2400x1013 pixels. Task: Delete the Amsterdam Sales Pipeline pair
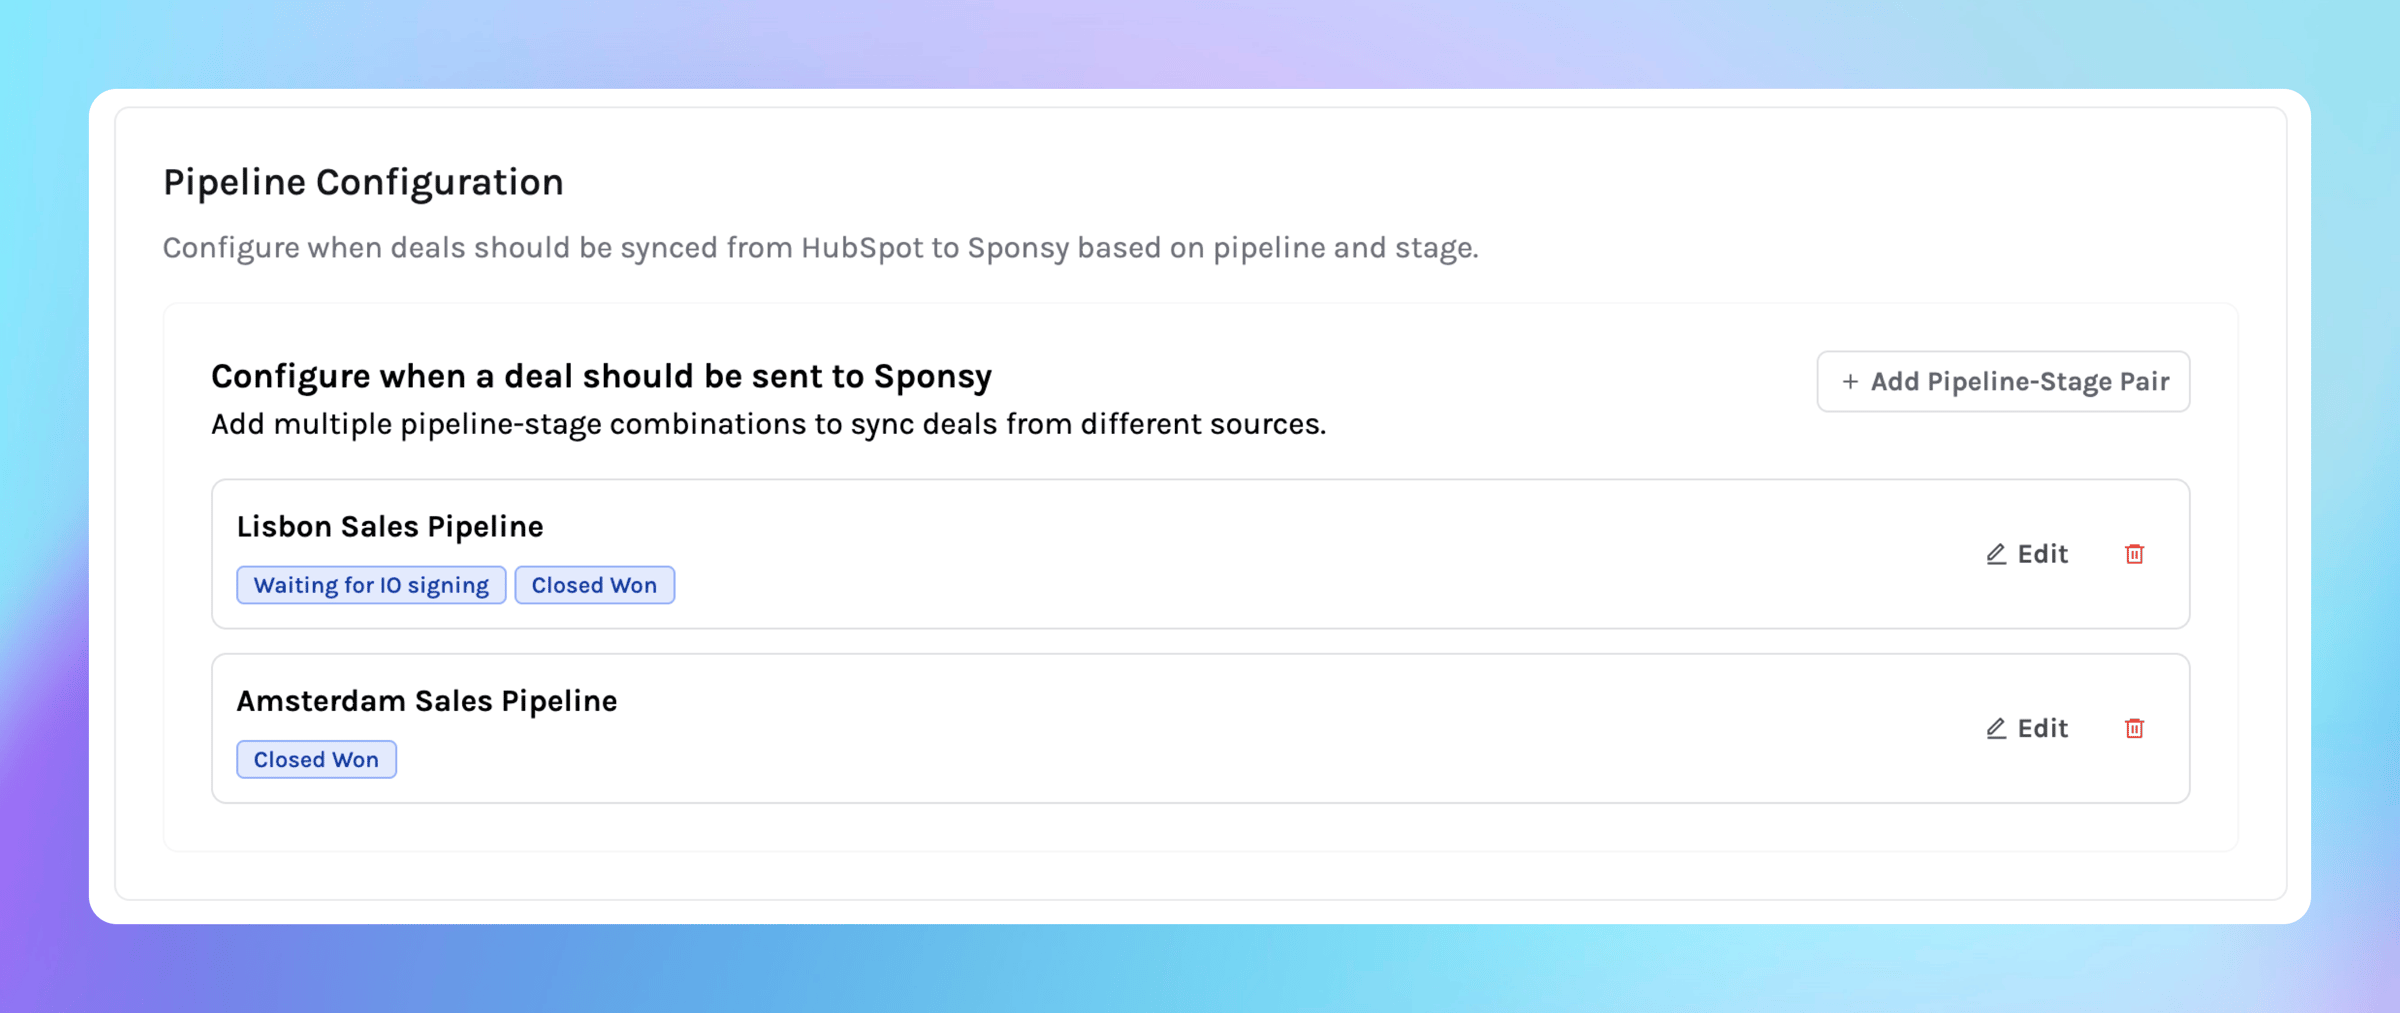click(x=2134, y=729)
